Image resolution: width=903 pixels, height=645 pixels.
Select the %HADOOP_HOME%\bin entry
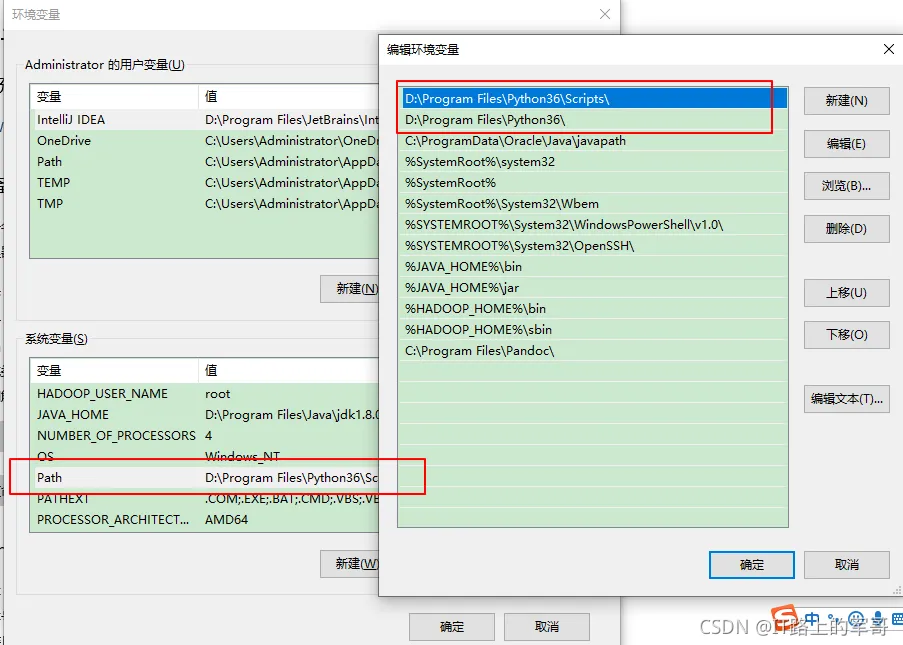click(593, 309)
